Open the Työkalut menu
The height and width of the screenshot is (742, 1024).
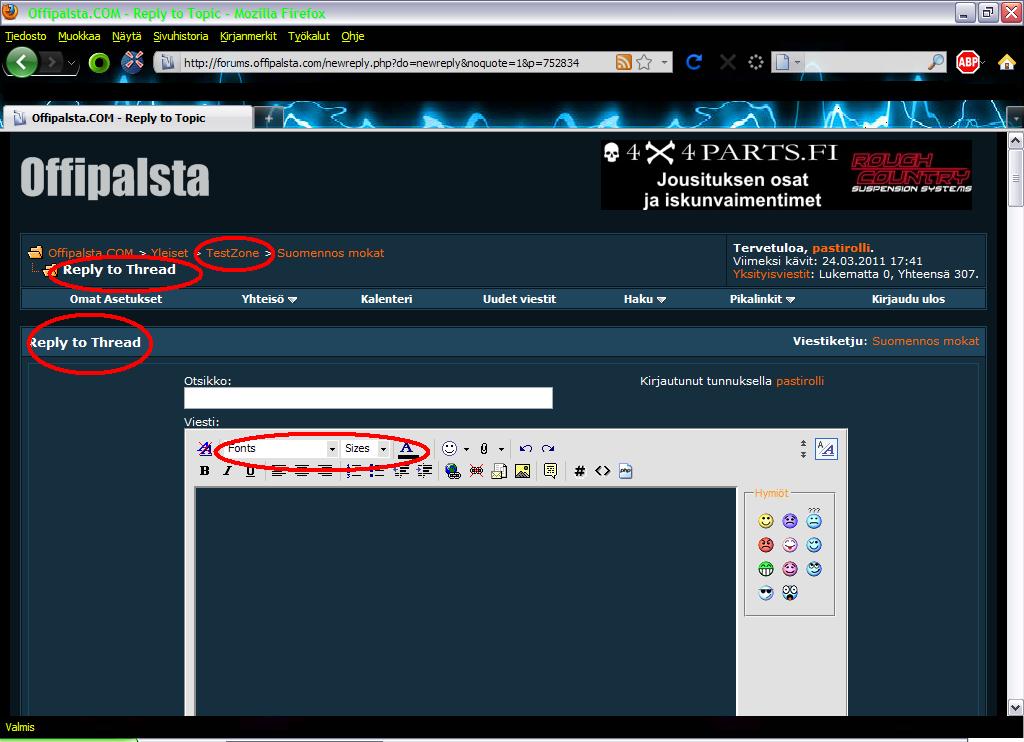click(x=308, y=36)
